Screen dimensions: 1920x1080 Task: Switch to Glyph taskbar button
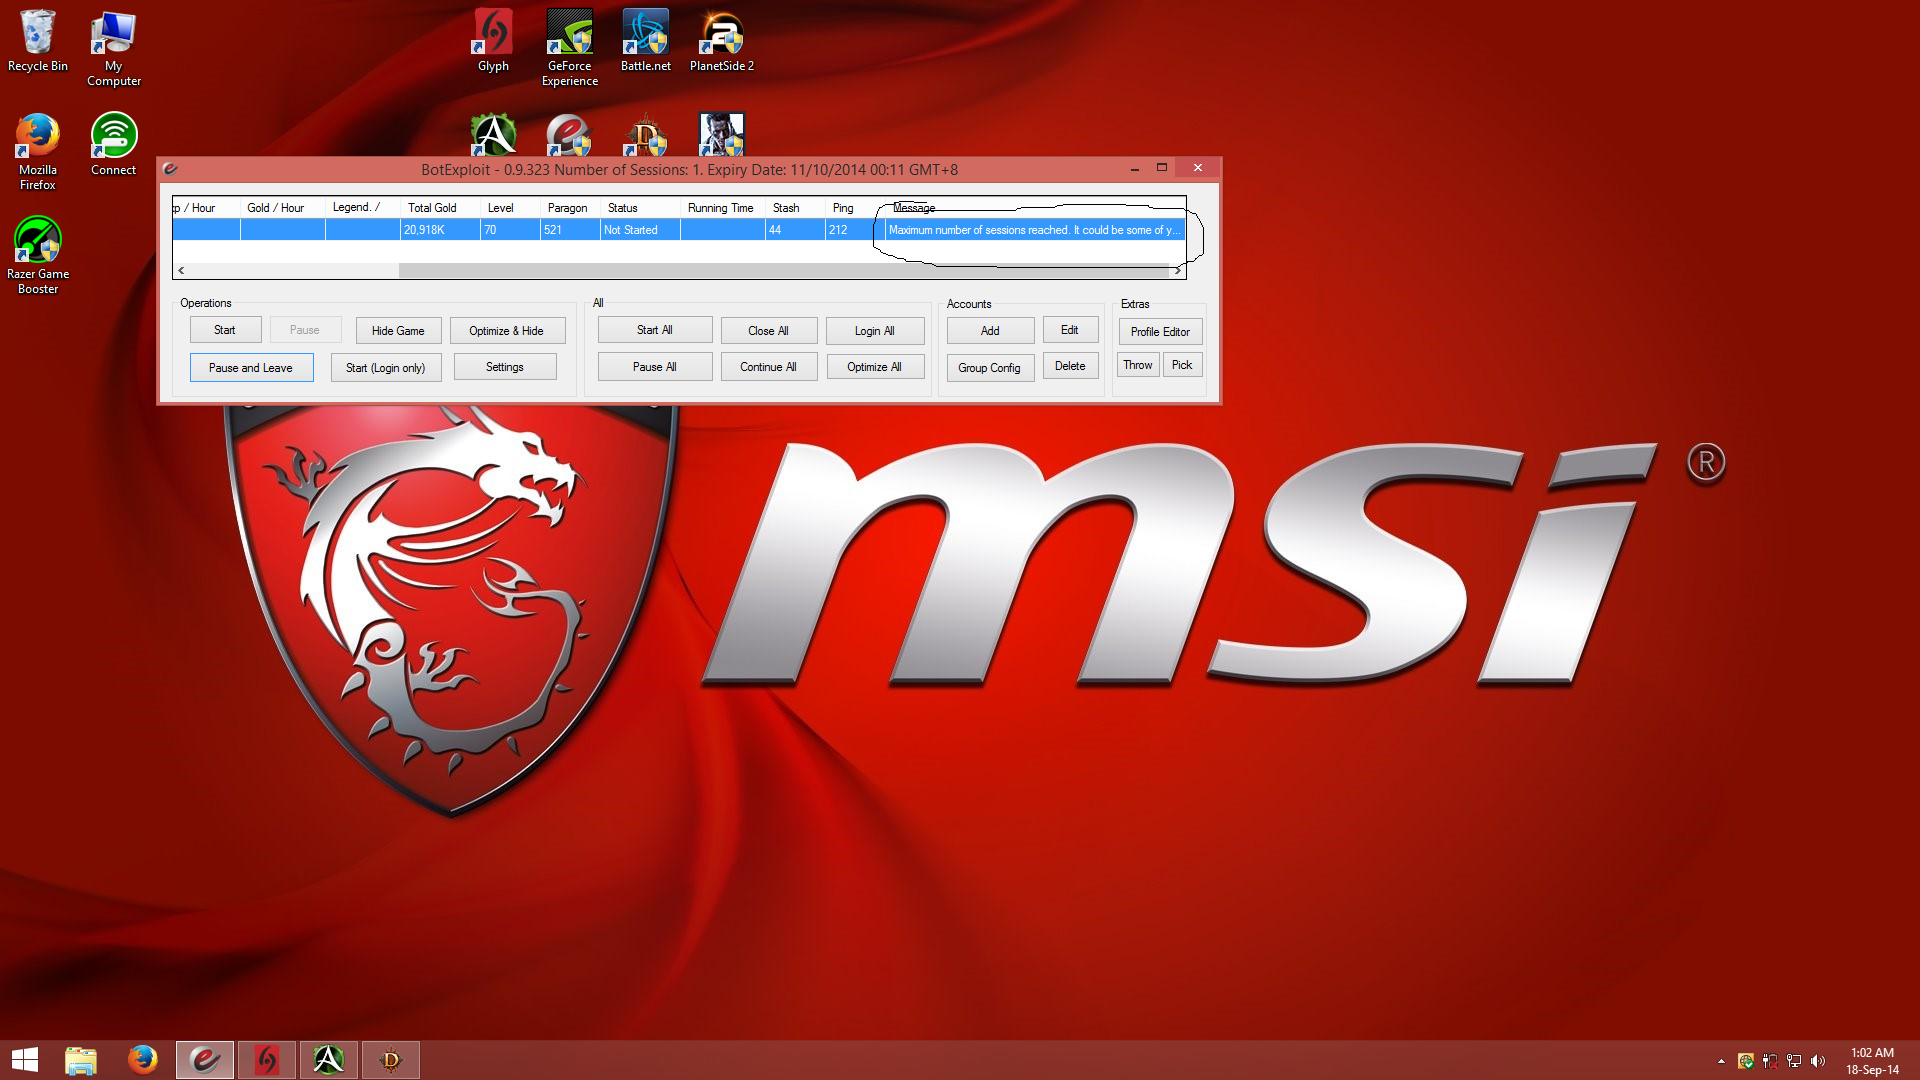click(x=267, y=1060)
